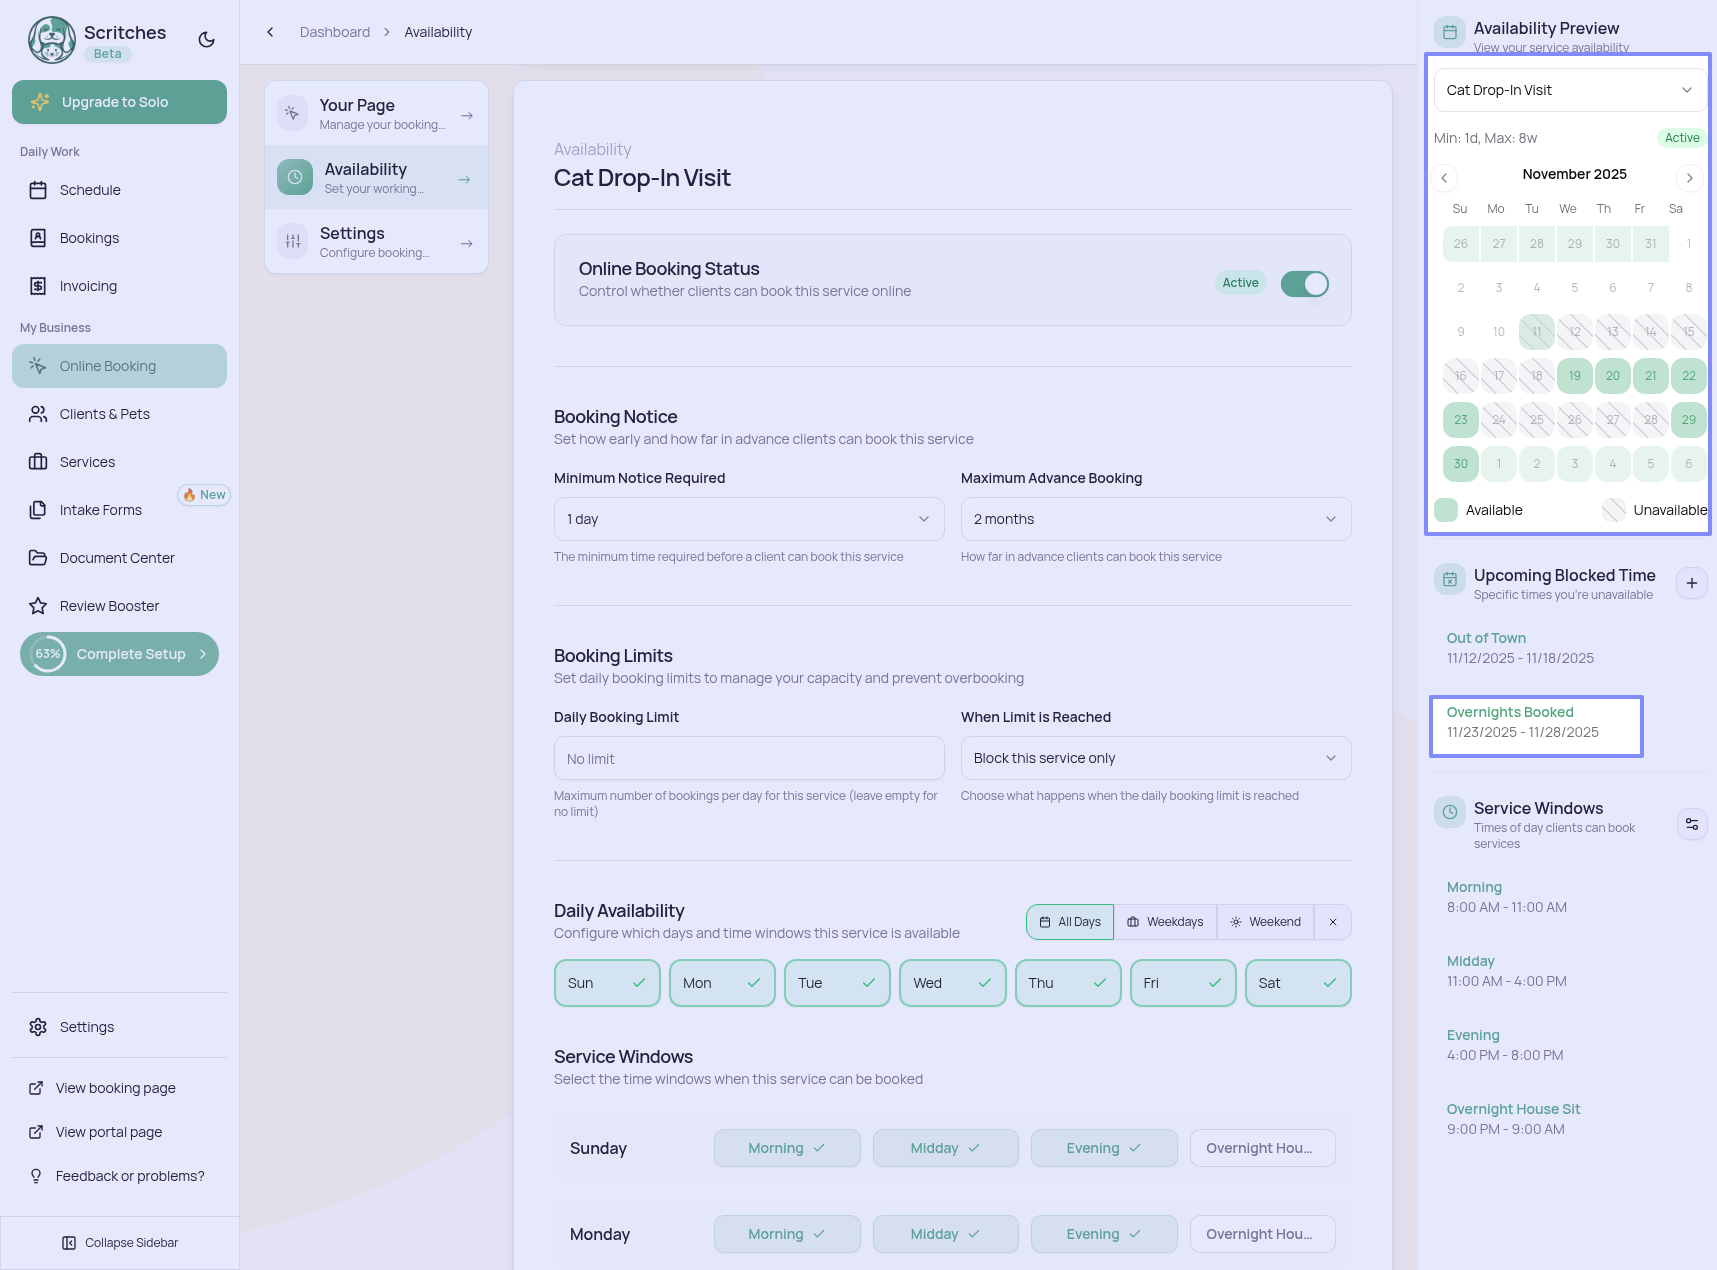Open Schedule from the sidebar
This screenshot has height=1270, width=1717.
tap(90, 190)
